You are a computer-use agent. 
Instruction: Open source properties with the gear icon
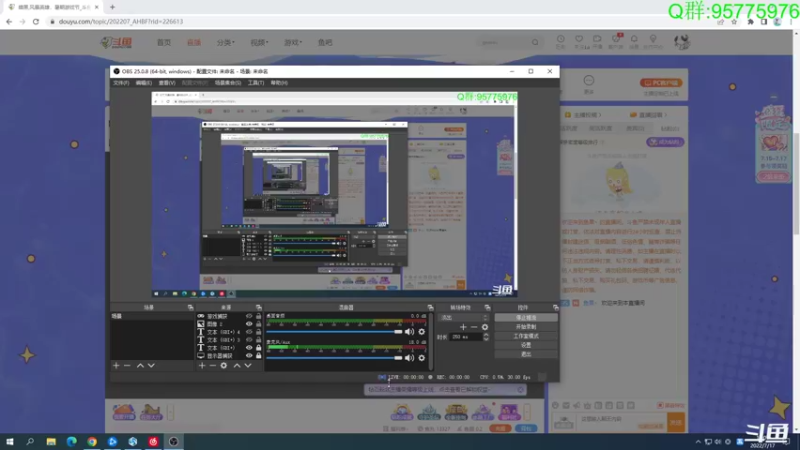pyautogui.click(x=223, y=366)
